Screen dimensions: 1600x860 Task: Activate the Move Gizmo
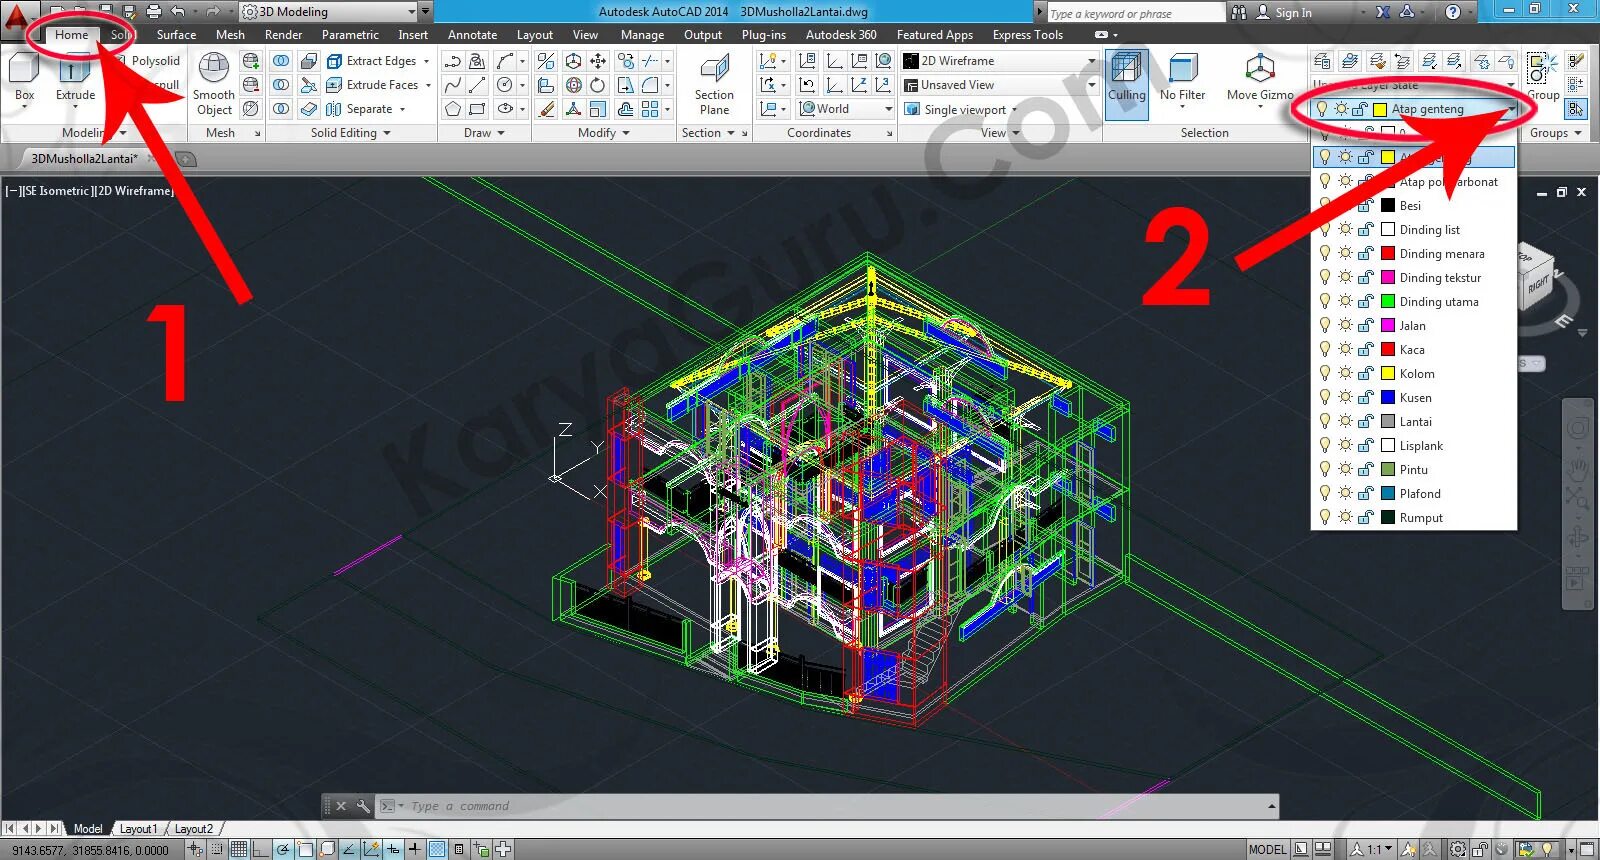[1260, 78]
